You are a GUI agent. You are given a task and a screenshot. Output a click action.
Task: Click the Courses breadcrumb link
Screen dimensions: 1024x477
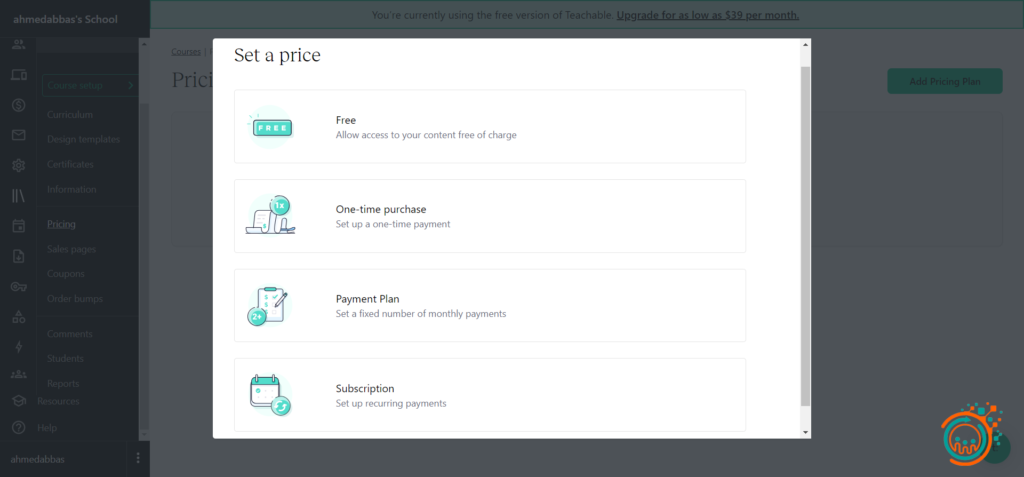[x=186, y=50]
